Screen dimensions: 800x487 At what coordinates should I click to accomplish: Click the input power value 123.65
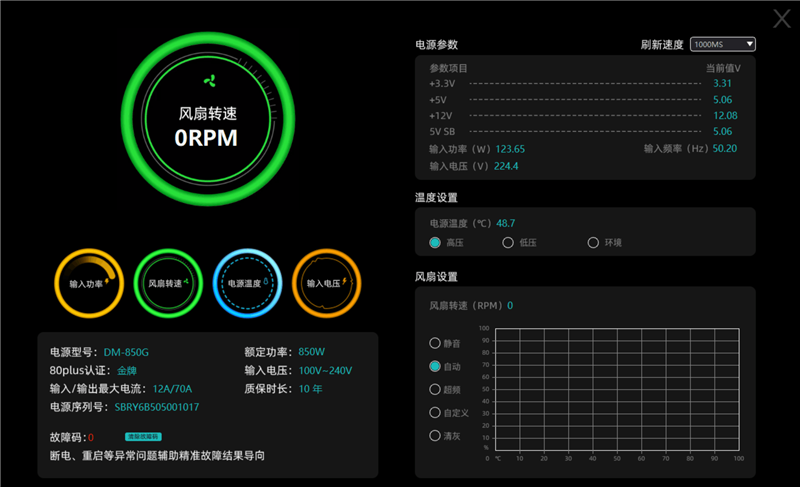coord(510,149)
